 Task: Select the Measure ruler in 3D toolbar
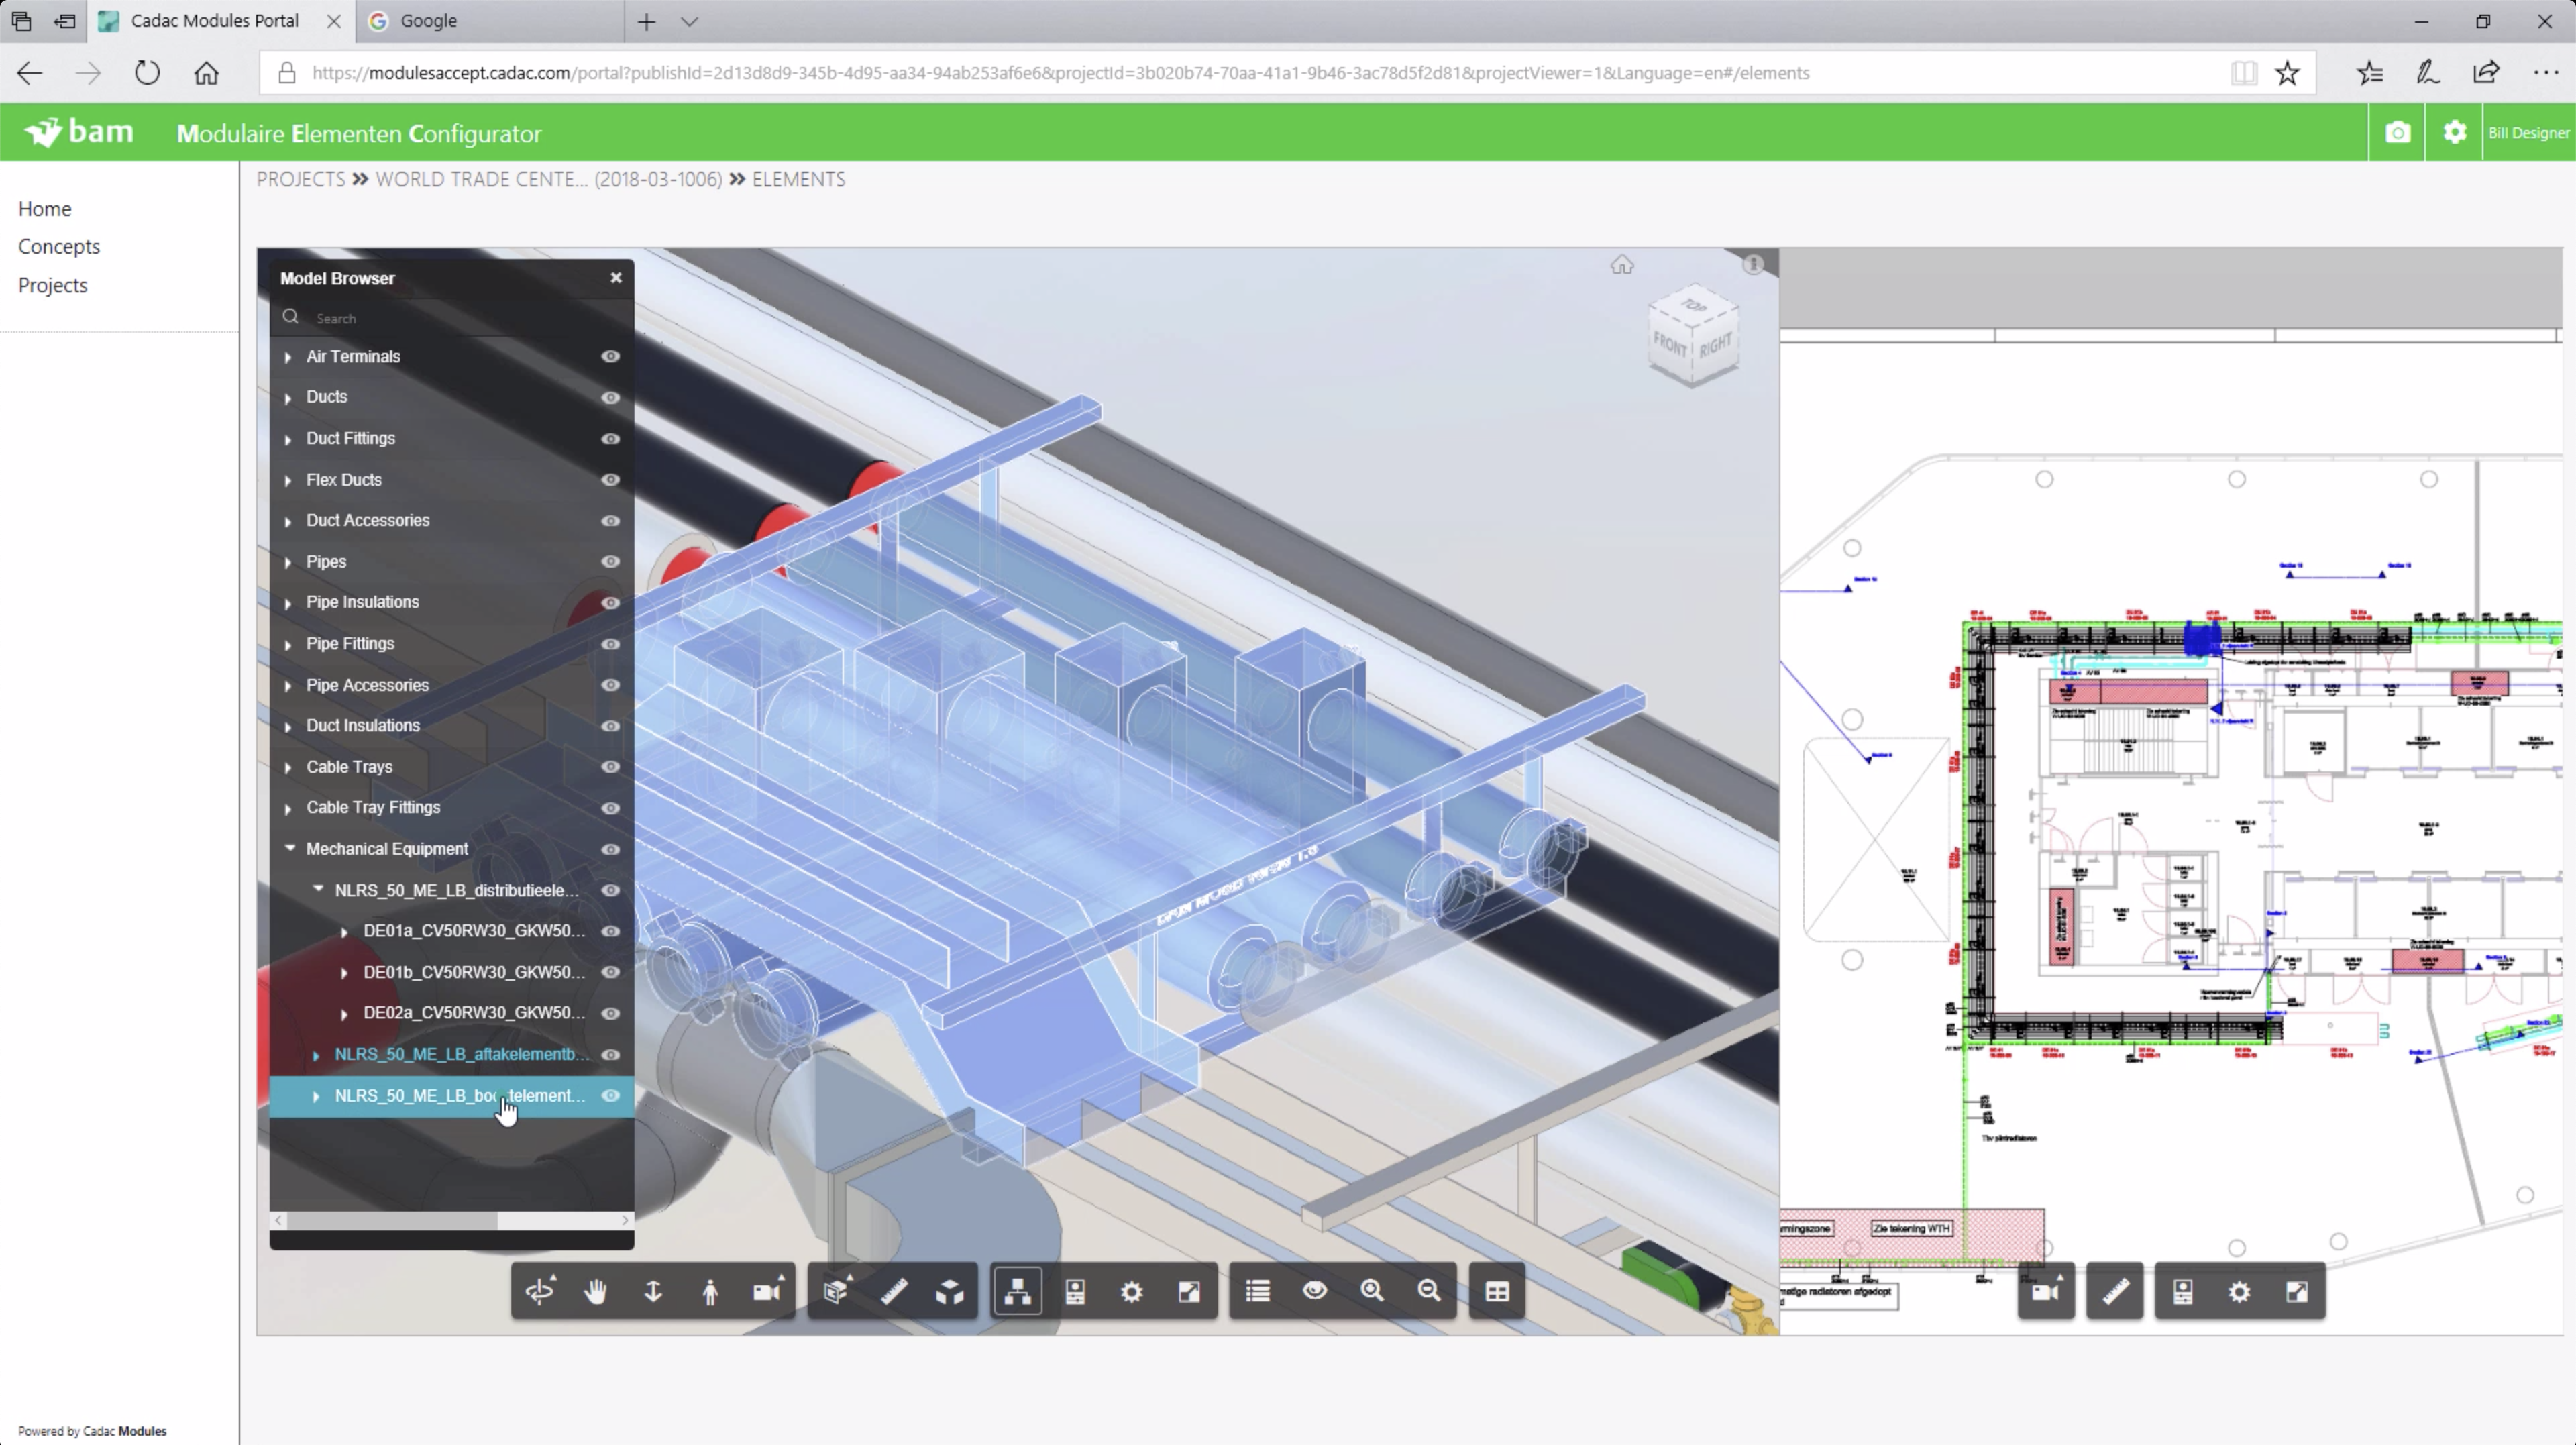[893, 1291]
